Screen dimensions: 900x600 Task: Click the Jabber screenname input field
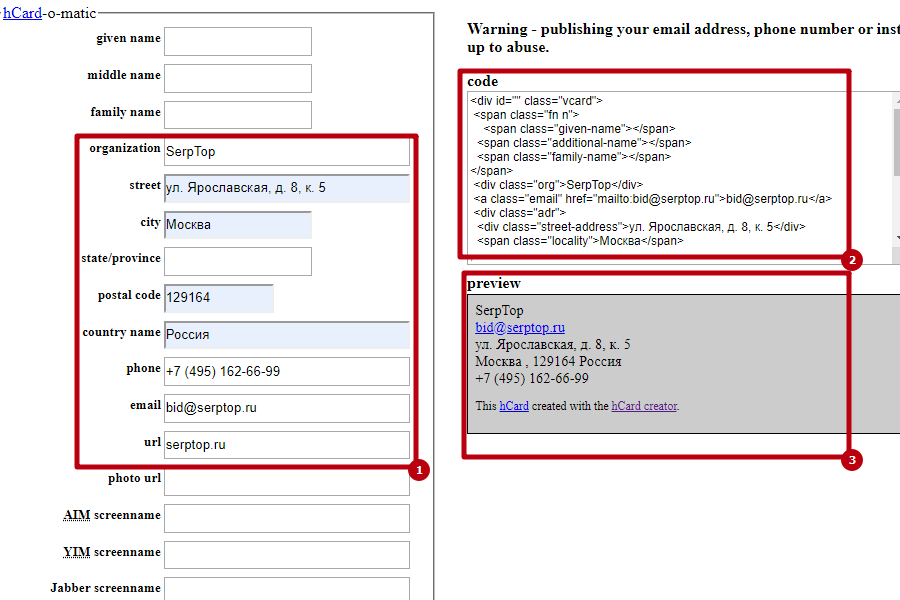286,588
